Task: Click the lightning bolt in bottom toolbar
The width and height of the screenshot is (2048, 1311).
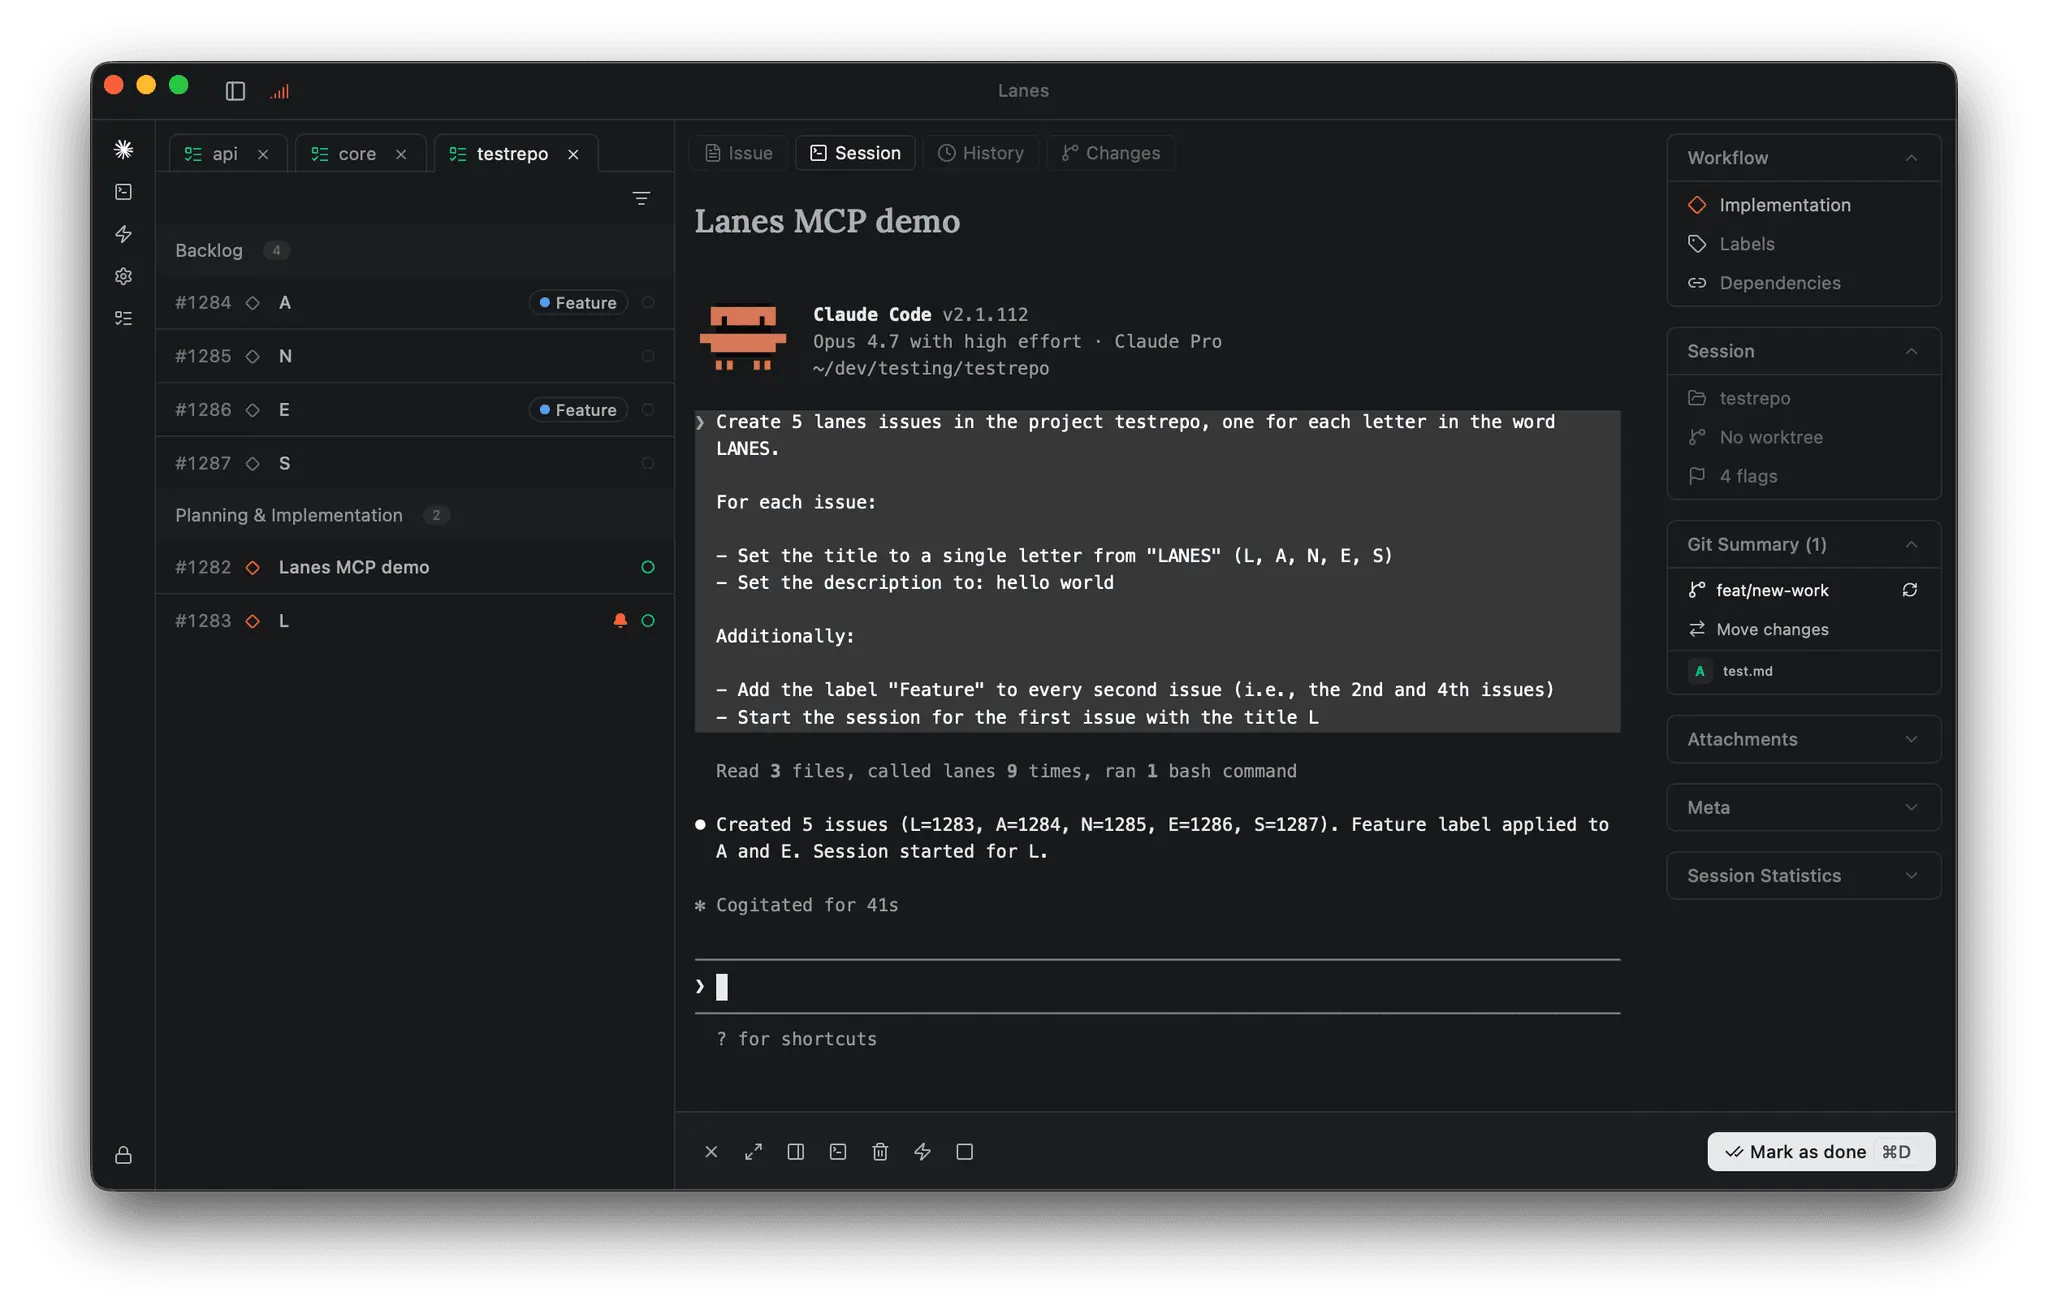Action: tap(922, 1152)
